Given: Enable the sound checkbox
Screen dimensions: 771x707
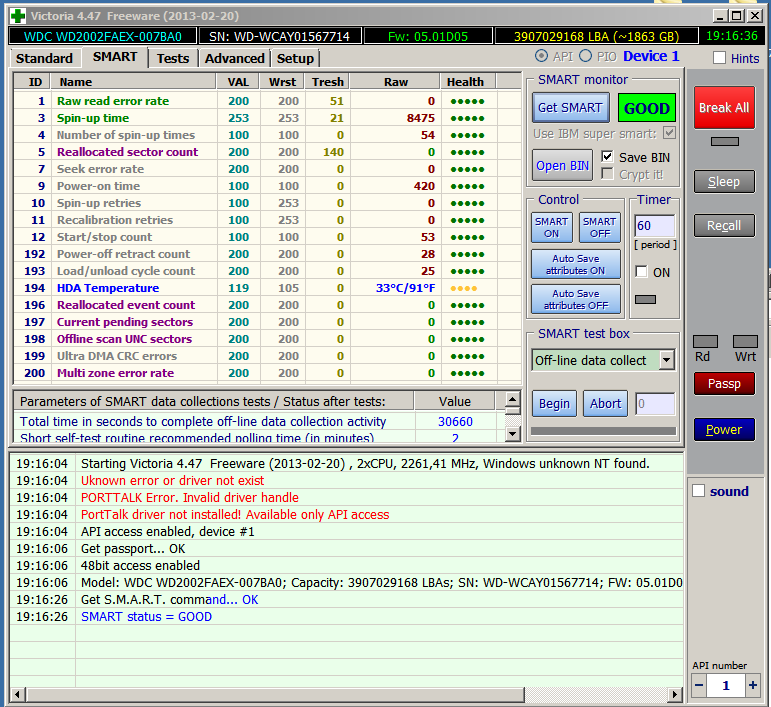Looking at the screenshot, I should point(699,491).
